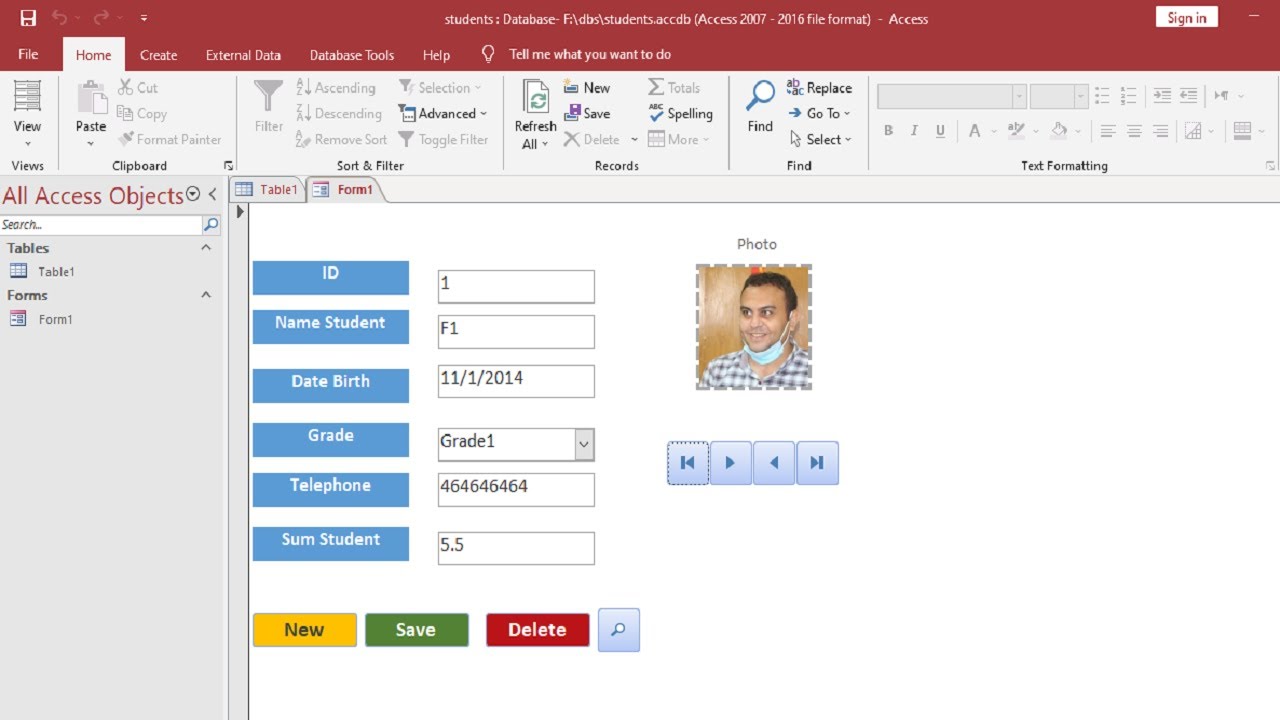Click Save in the Records group

pos(587,114)
